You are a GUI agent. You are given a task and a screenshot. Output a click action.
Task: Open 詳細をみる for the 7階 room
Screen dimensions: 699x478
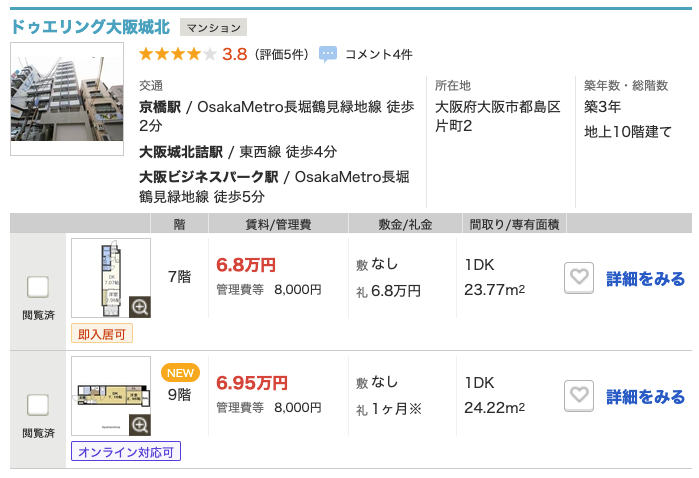[645, 279]
